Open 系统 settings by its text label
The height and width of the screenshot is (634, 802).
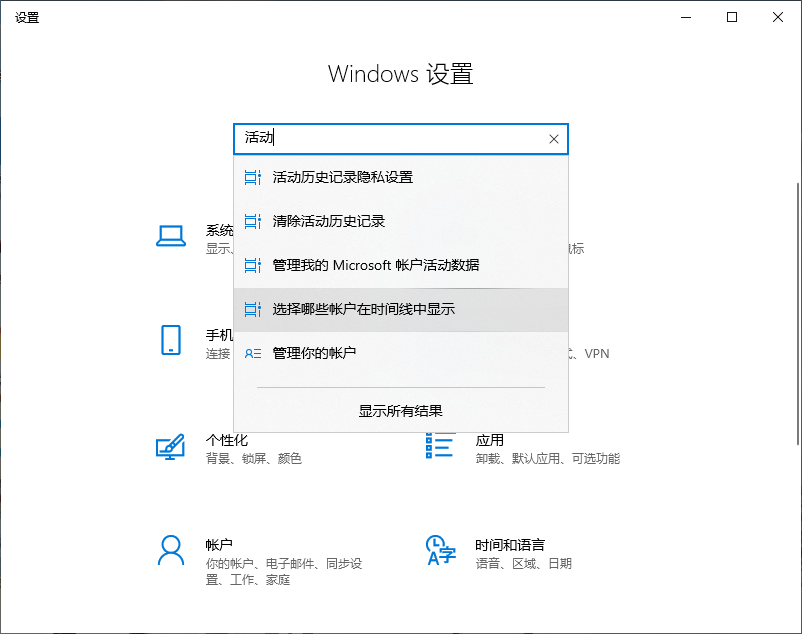(221, 229)
